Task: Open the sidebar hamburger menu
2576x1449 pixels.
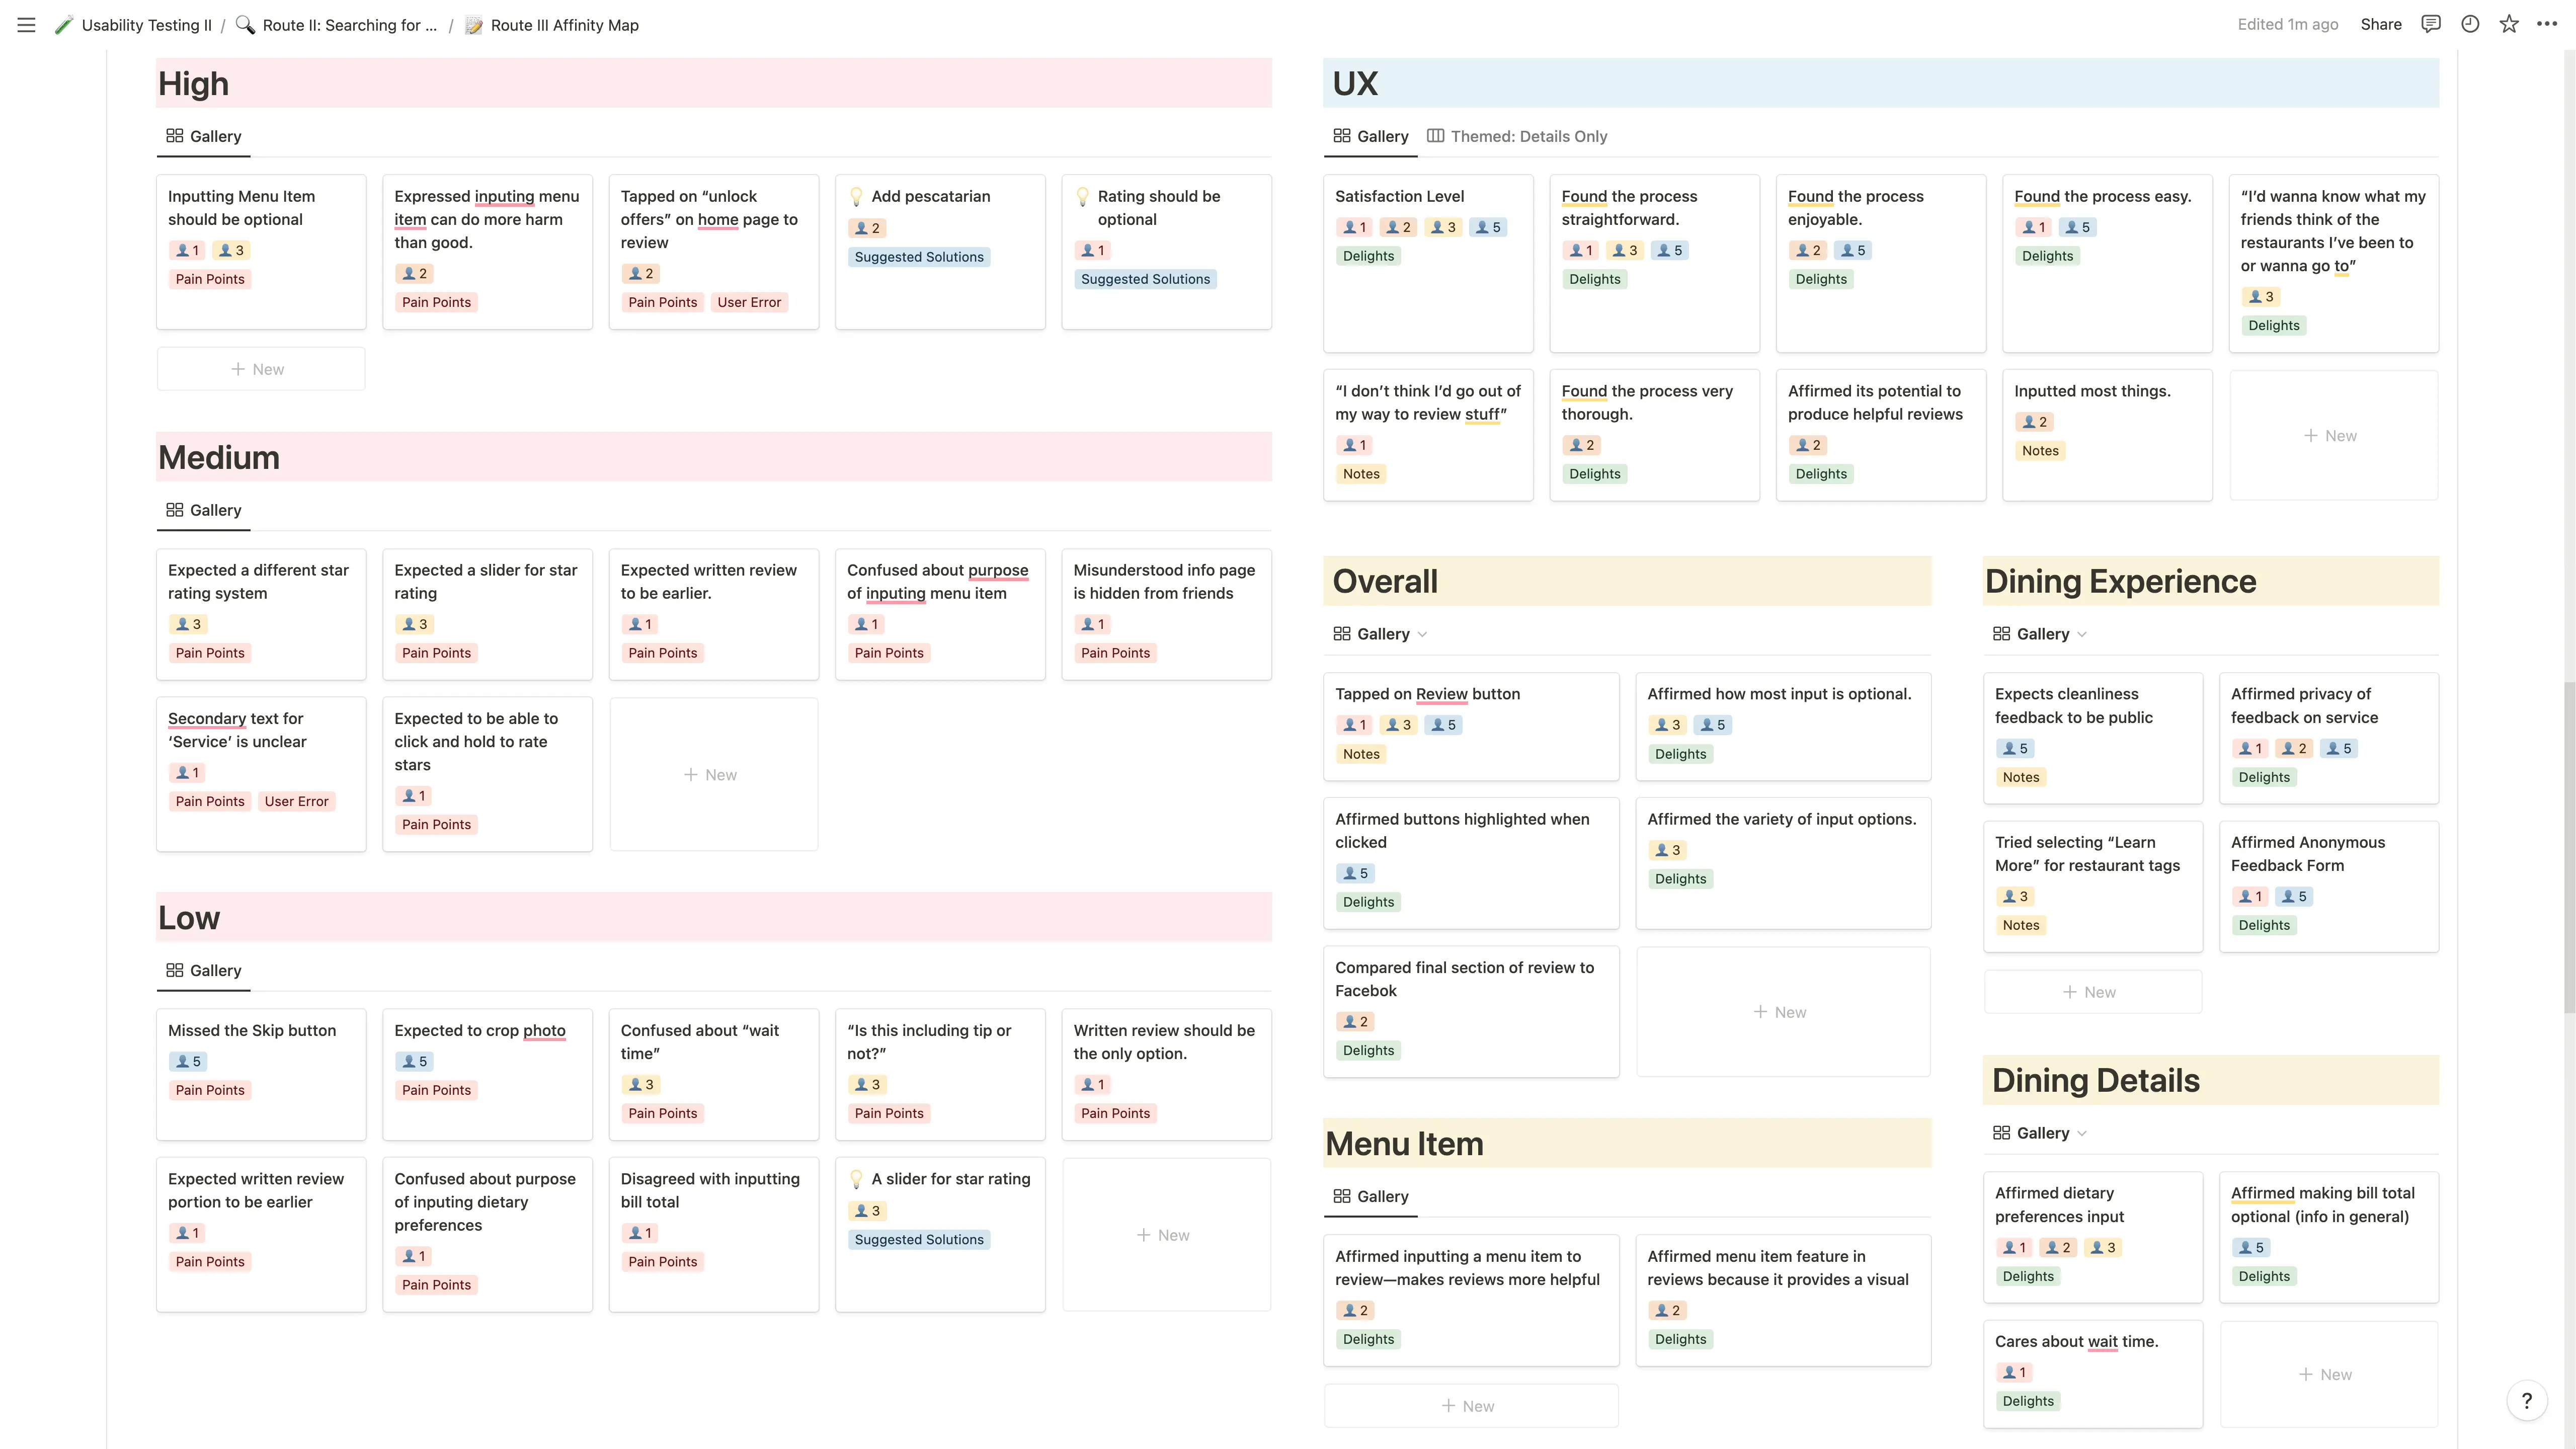Action: click(x=27, y=25)
